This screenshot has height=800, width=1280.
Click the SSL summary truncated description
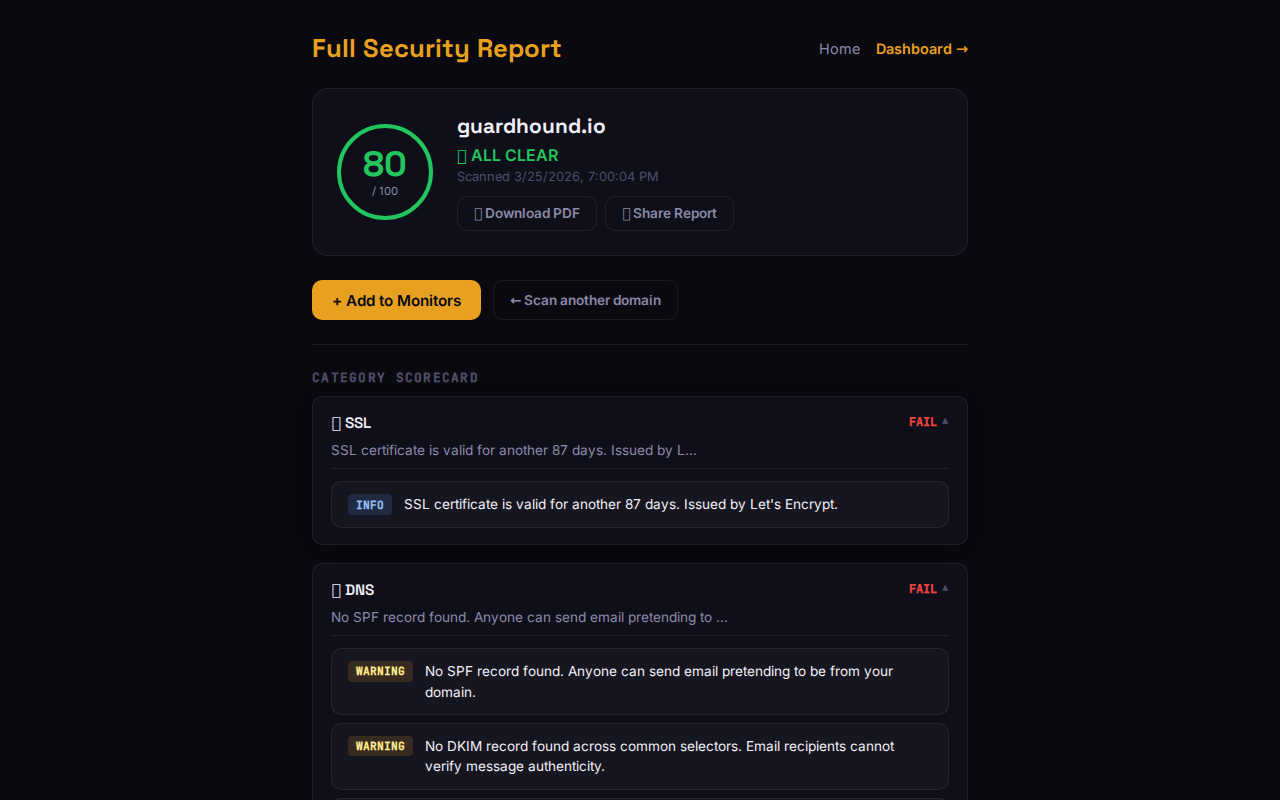pyautogui.click(x=514, y=450)
